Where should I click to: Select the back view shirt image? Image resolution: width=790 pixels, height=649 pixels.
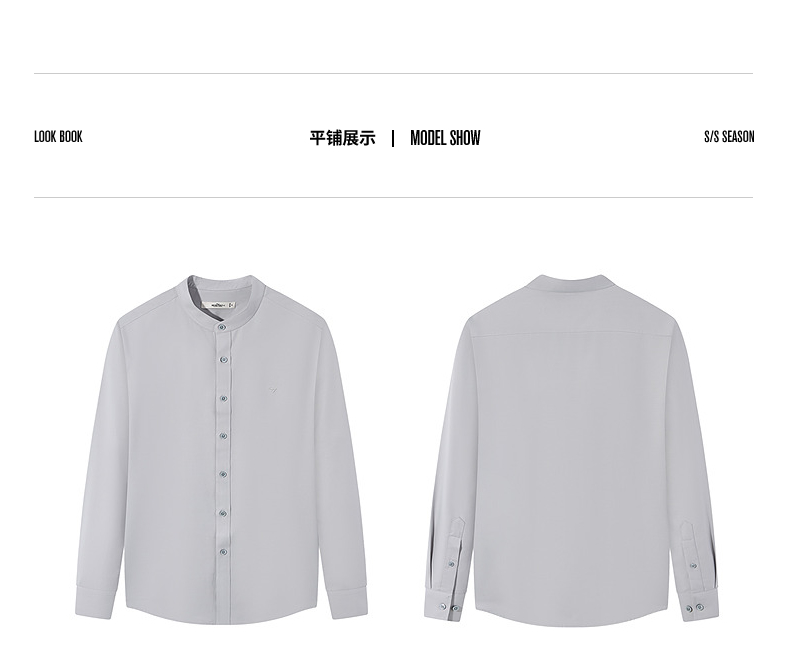coord(571,449)
